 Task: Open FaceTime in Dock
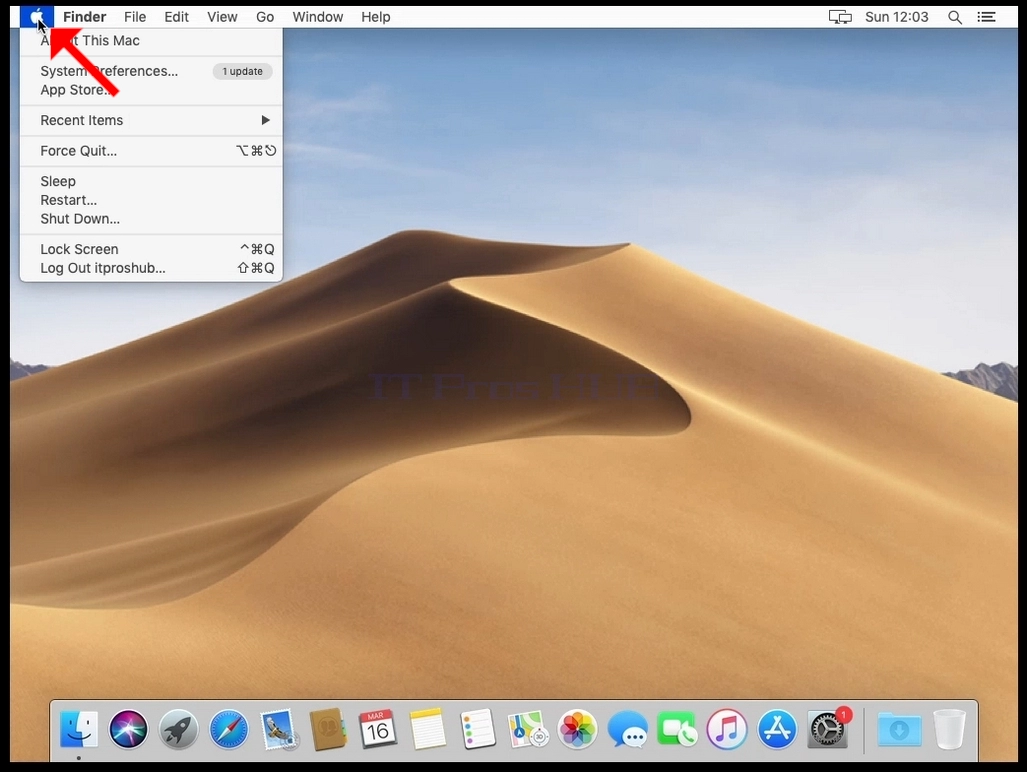[x=677, y=729]
